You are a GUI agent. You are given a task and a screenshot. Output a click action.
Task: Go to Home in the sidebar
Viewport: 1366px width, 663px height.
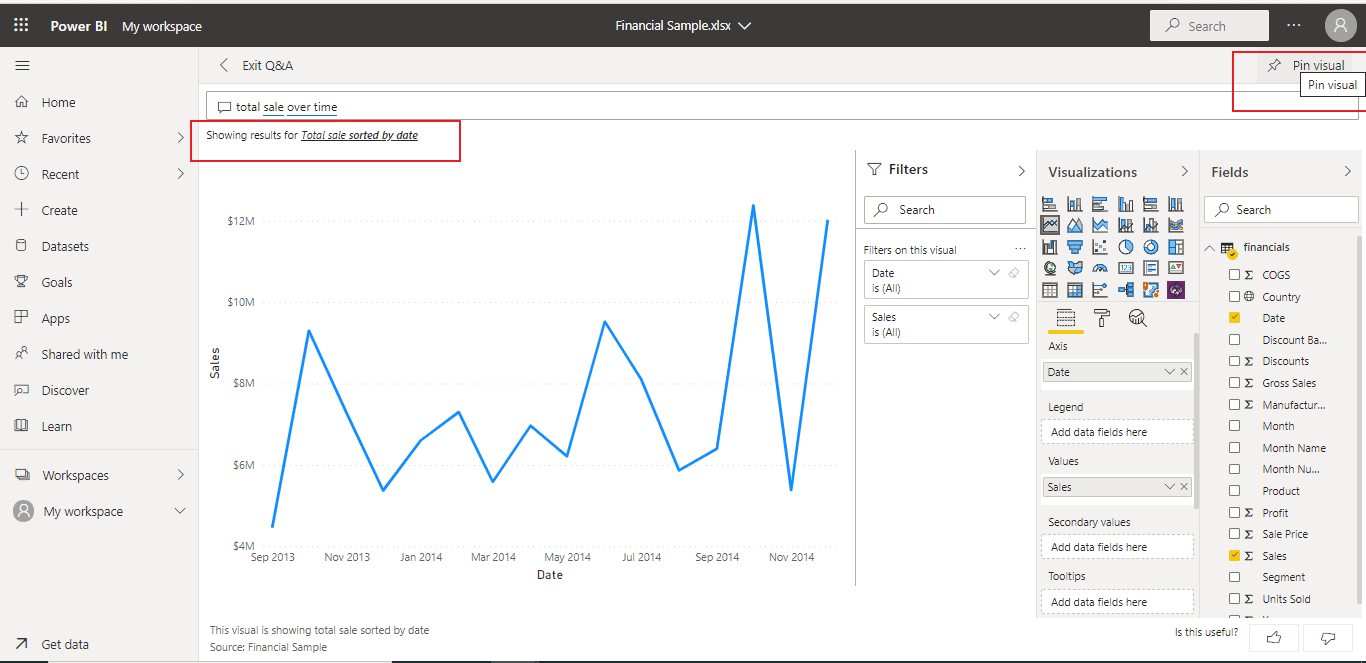click(58, 102)
